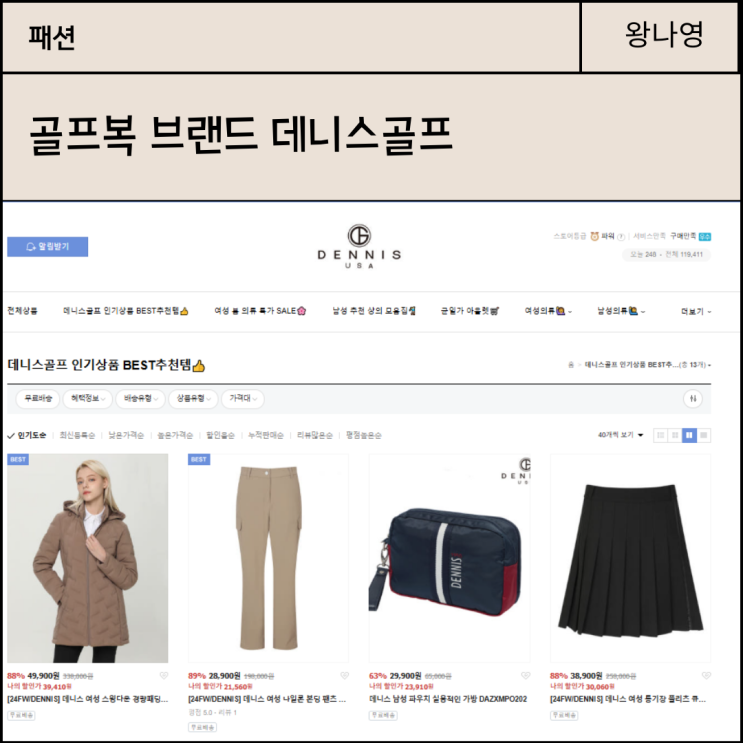Screen dimensions: 743x743
Task: Tap heart icon on navy pouch bag
Action: click(x=526, y=676)
